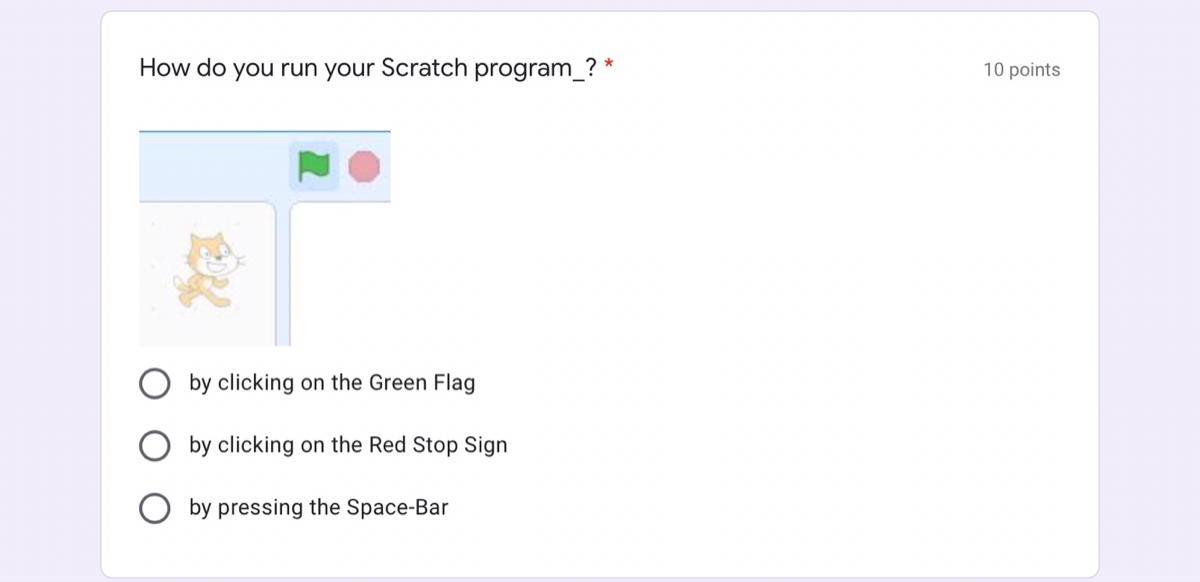This screenshot has width=1200, height=582.
Task: Click the 'Red Stop Sign' words in second option
Action: [x=438, y=445]
